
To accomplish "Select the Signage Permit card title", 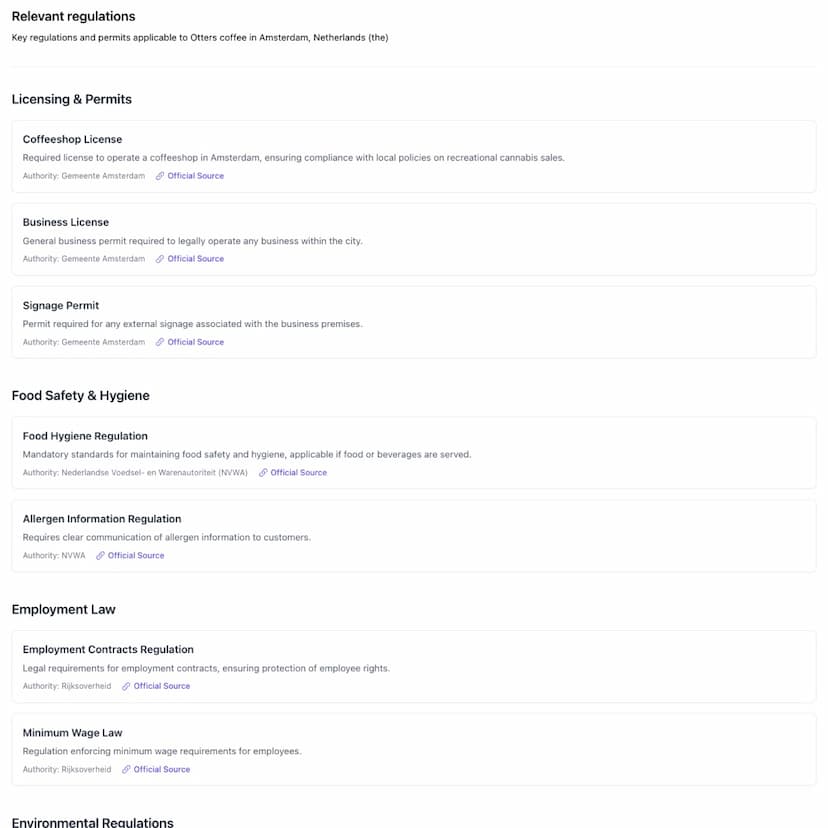I will (x=61, y=305).
